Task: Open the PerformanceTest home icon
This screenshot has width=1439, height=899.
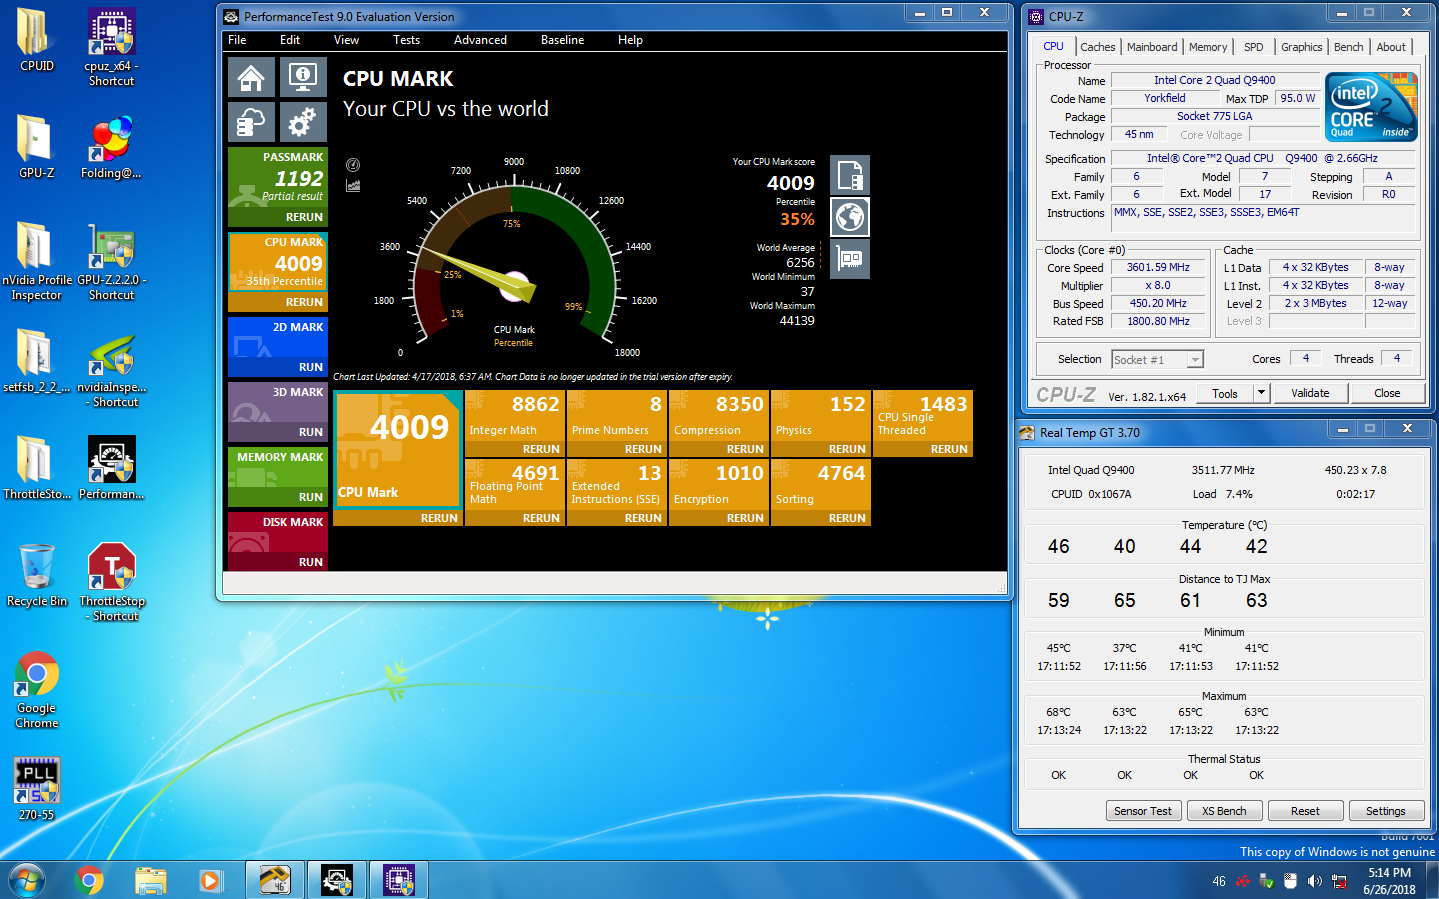Action: [251, 78]
